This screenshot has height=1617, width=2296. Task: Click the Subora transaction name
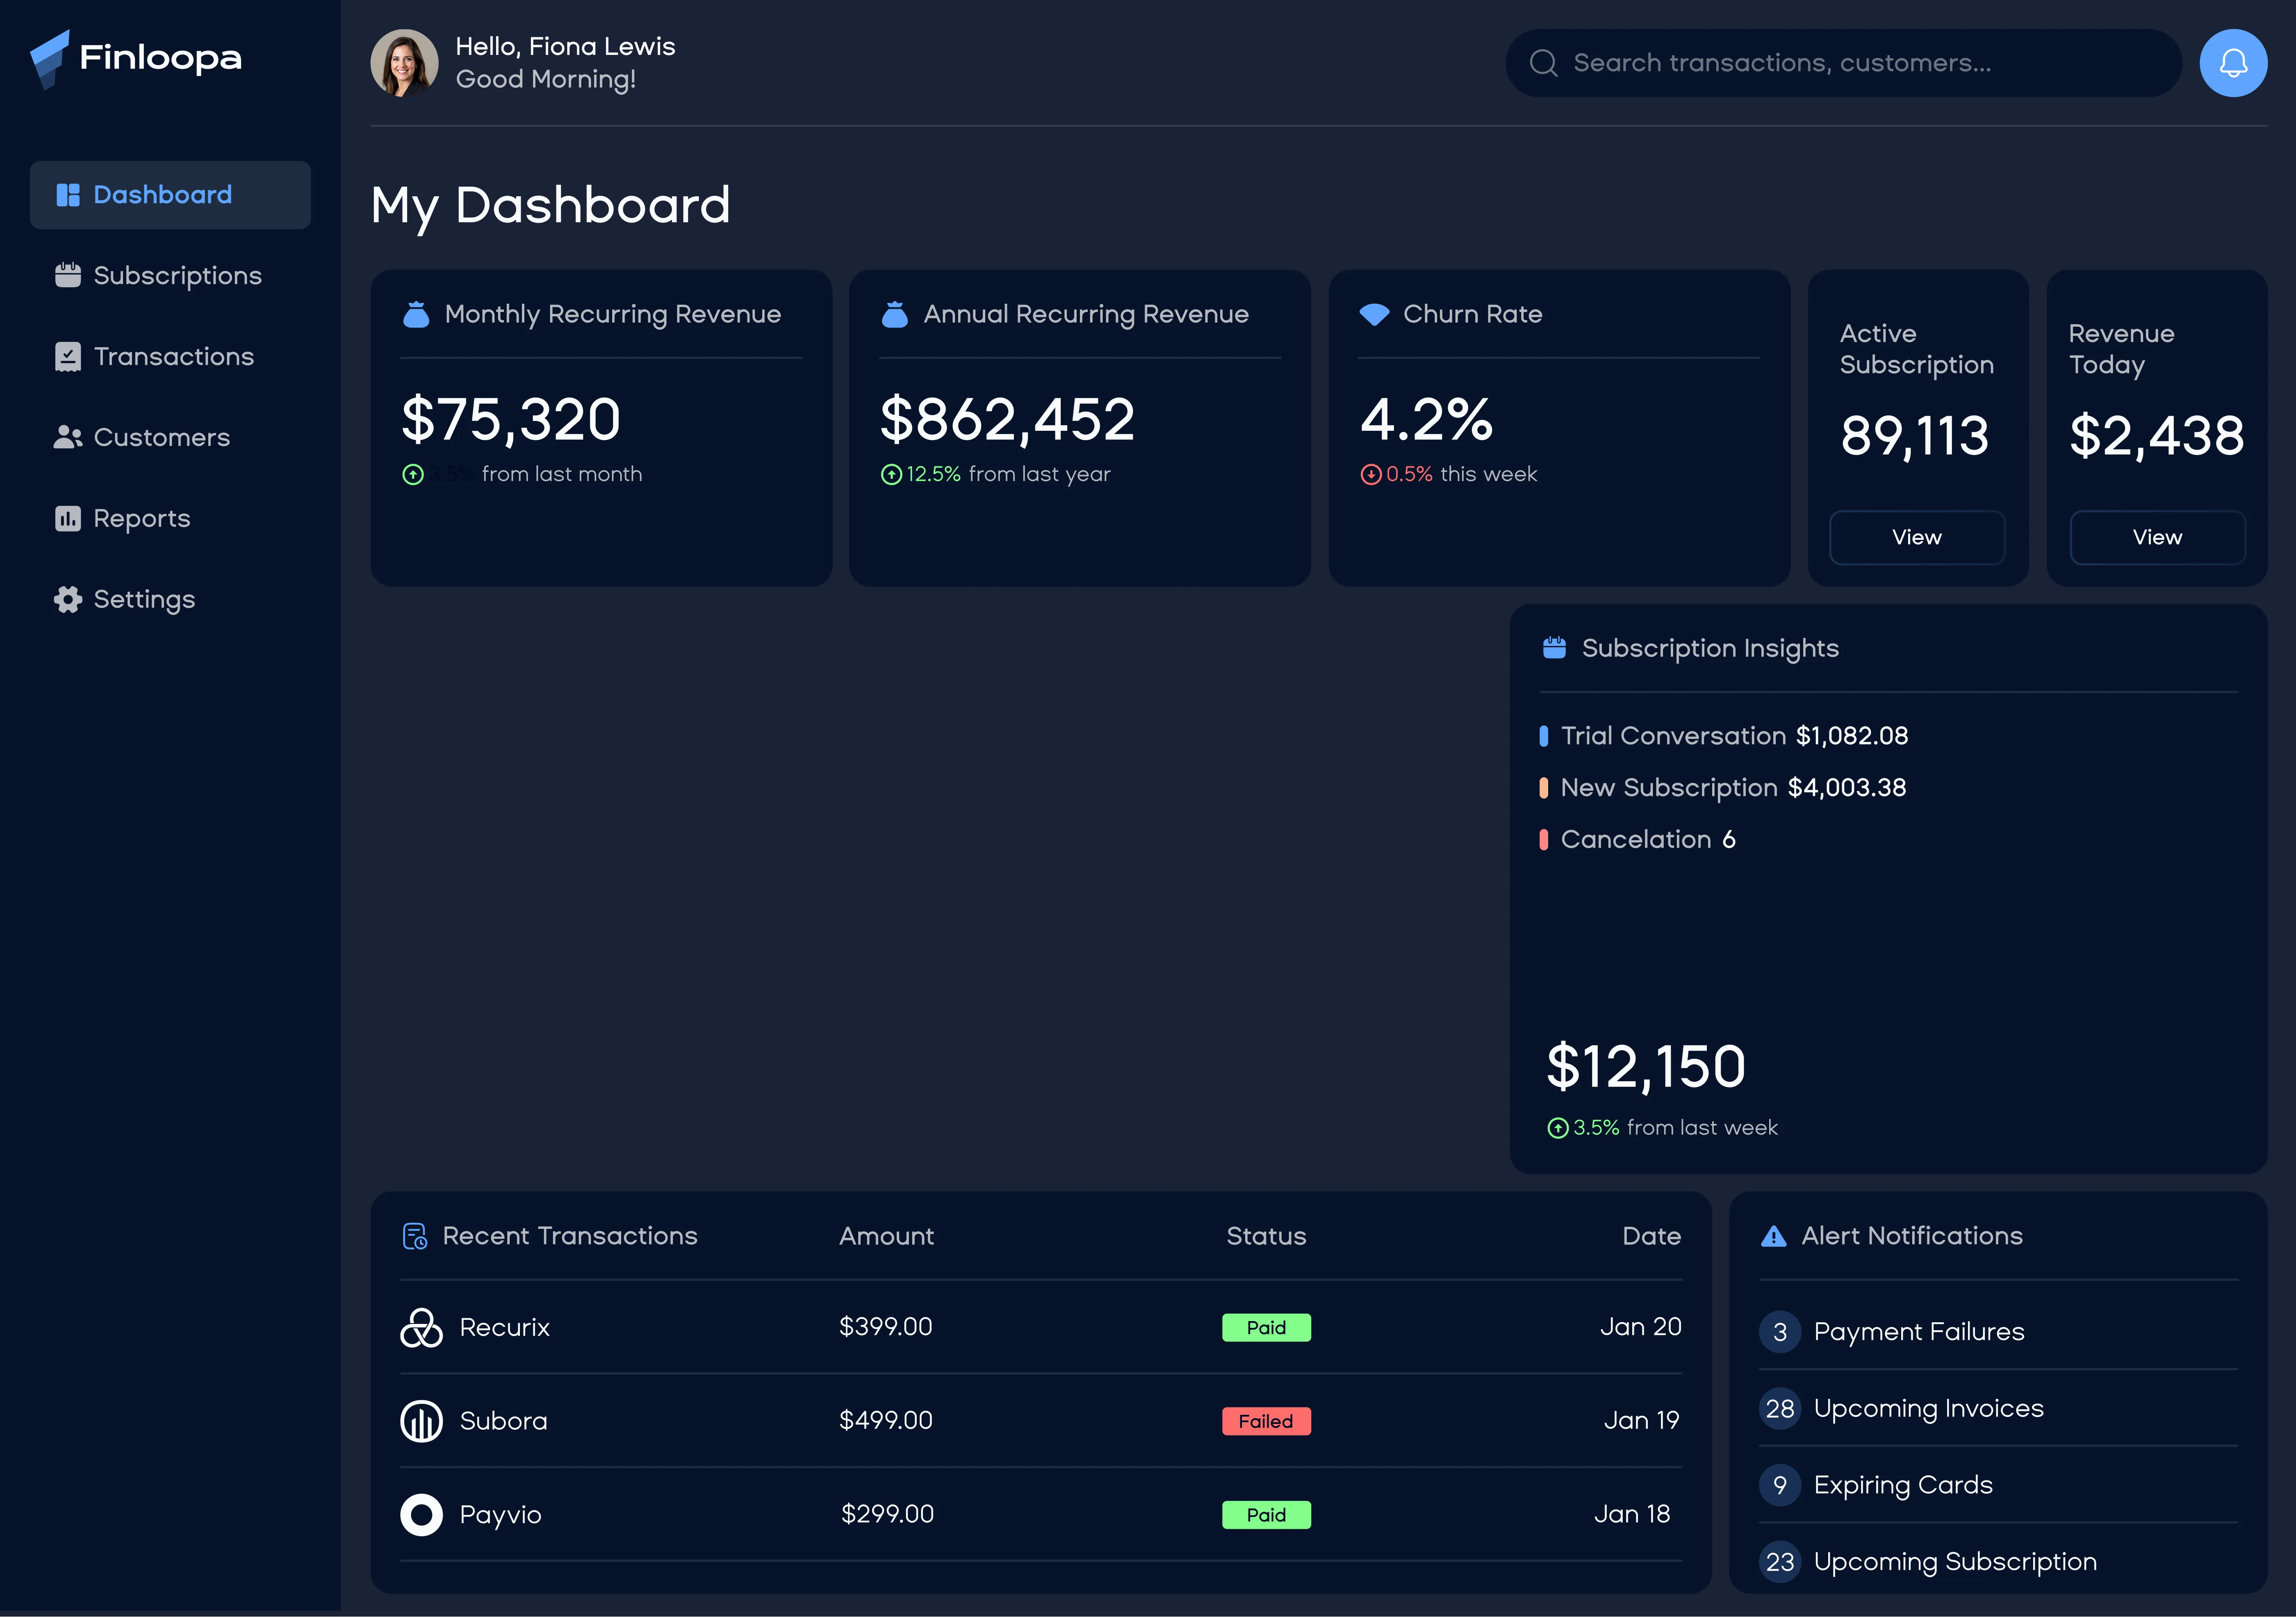point(504,1421)
